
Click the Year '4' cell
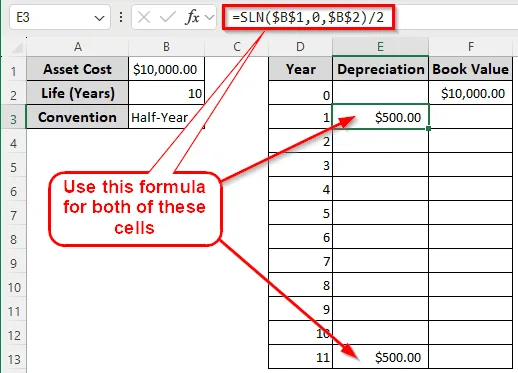(x=300, y=189)
